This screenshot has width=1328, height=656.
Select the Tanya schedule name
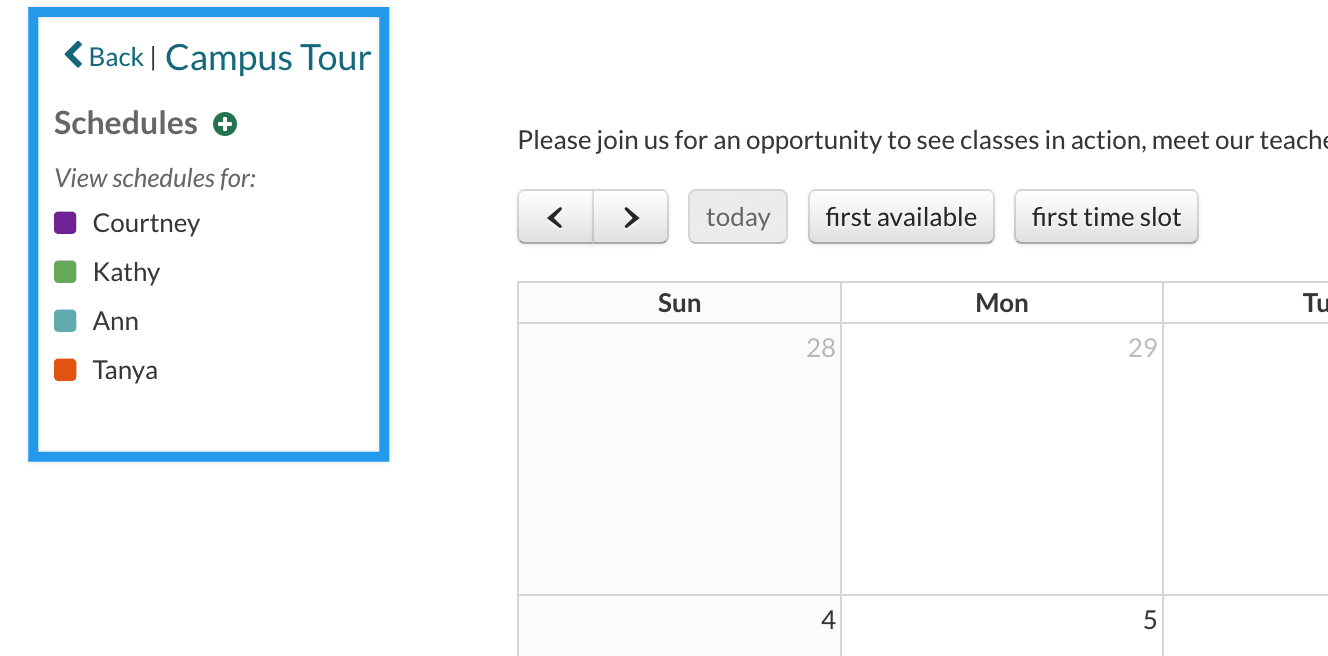click(x=125, y=370)
